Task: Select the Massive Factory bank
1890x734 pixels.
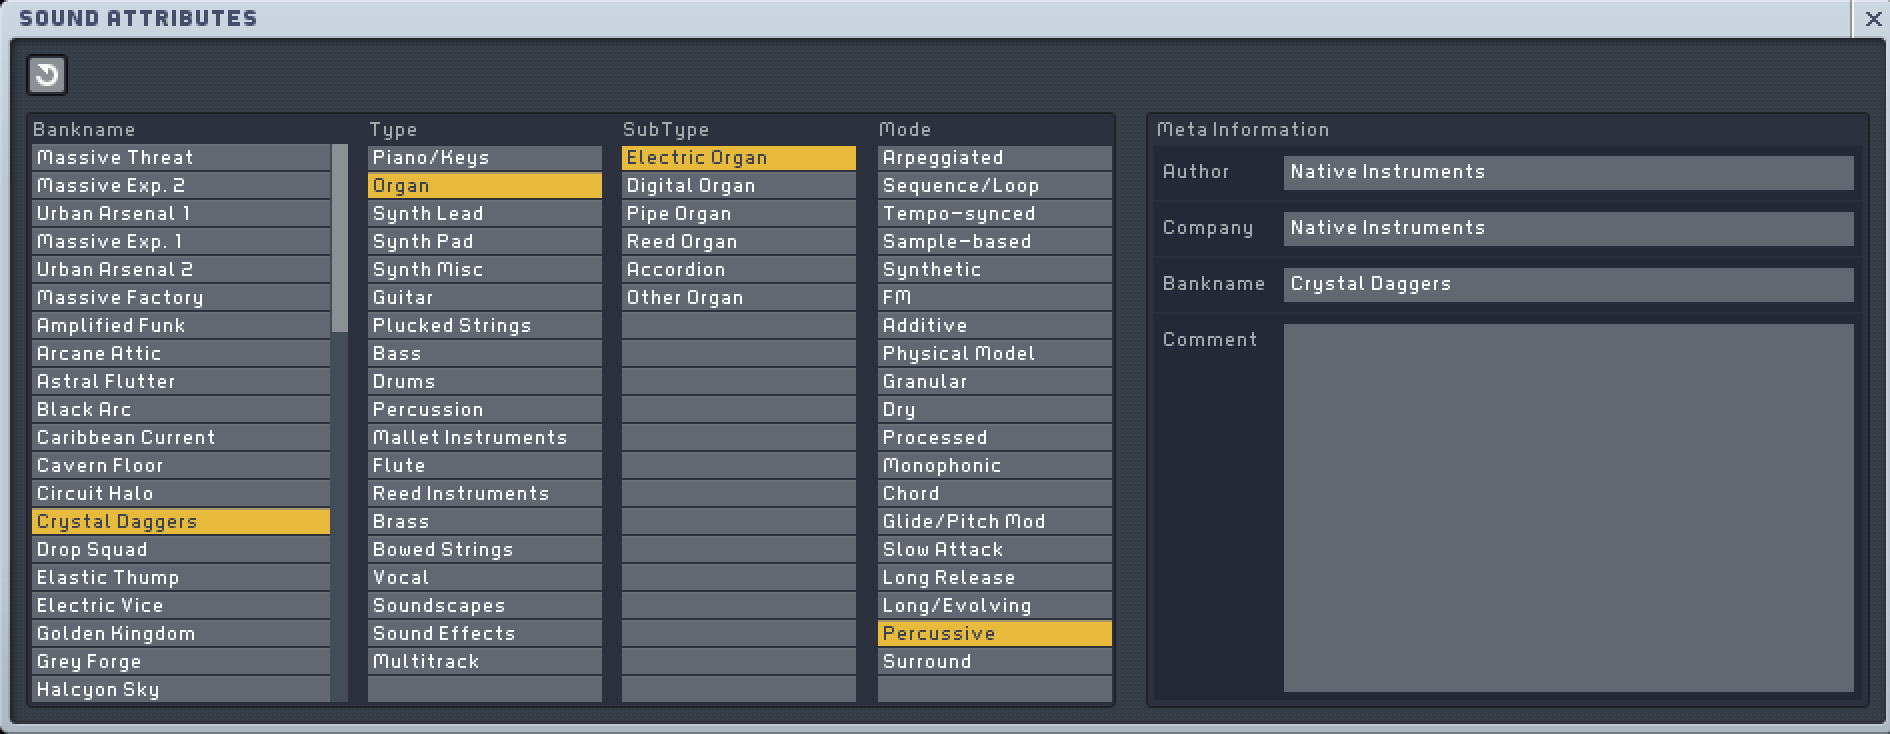Action: pos(180,297)
